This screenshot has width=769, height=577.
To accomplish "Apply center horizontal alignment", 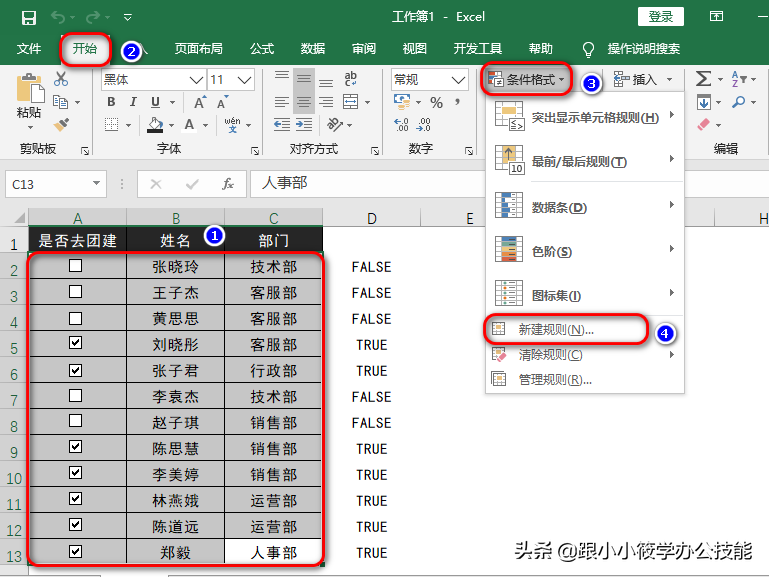I will click(x=304, y=102).
